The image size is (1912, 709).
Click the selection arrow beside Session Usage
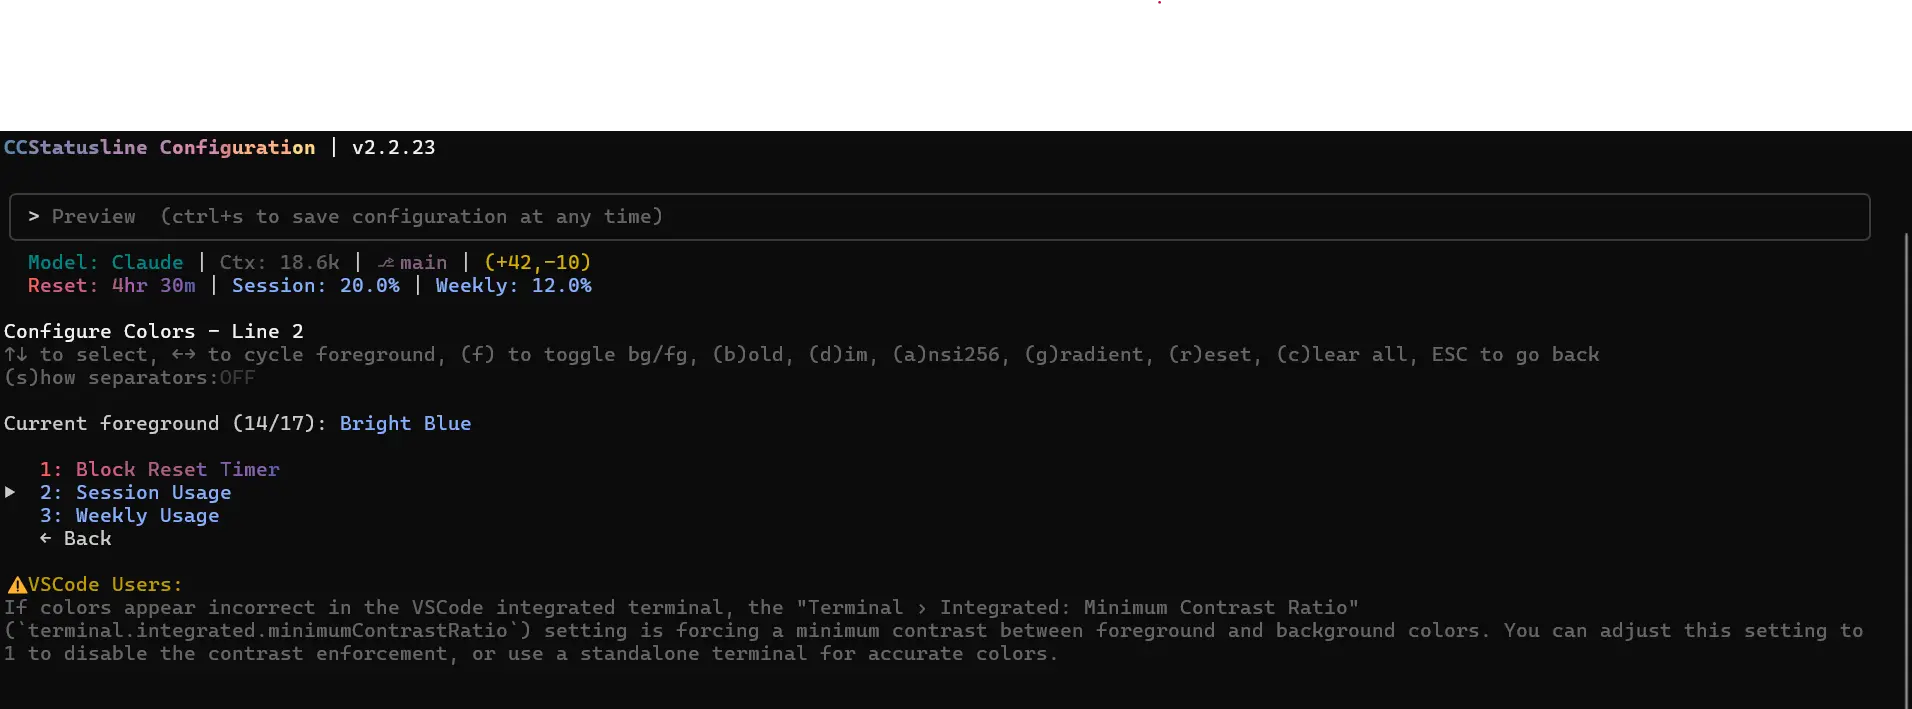10,492
